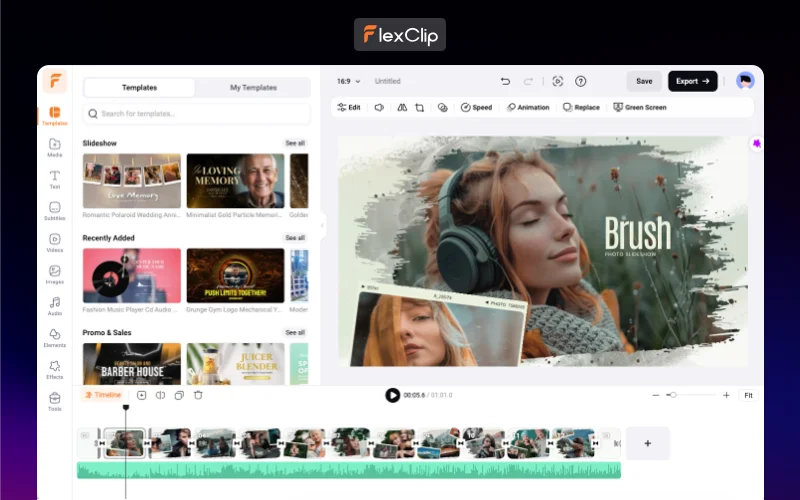Click See all next to Slideshow

point(295,143)
